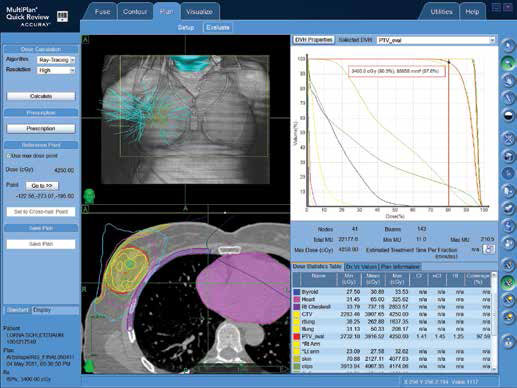
Task: Expand the Selected DVH PTV_eval dropdown
Action: pyautogui.click(x=436, y=40)
